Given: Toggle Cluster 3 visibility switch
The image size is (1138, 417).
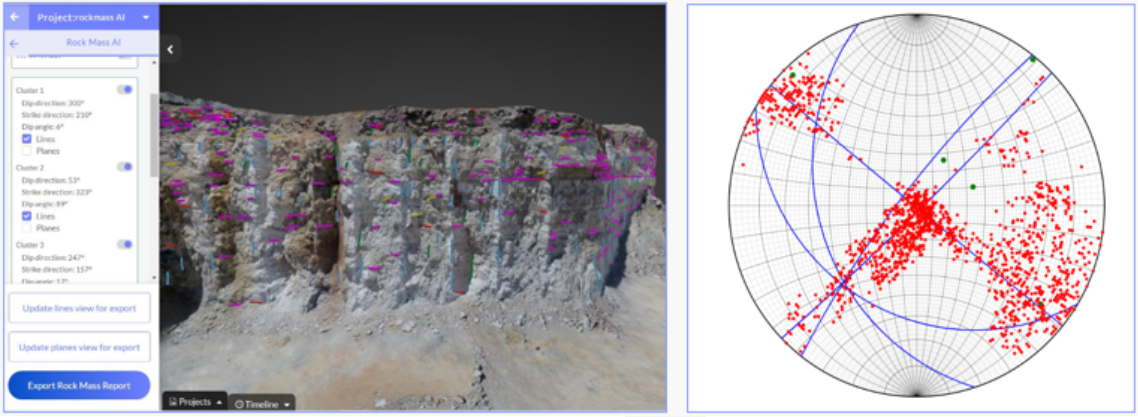Looking at the screenshot, I should [125, 244].
